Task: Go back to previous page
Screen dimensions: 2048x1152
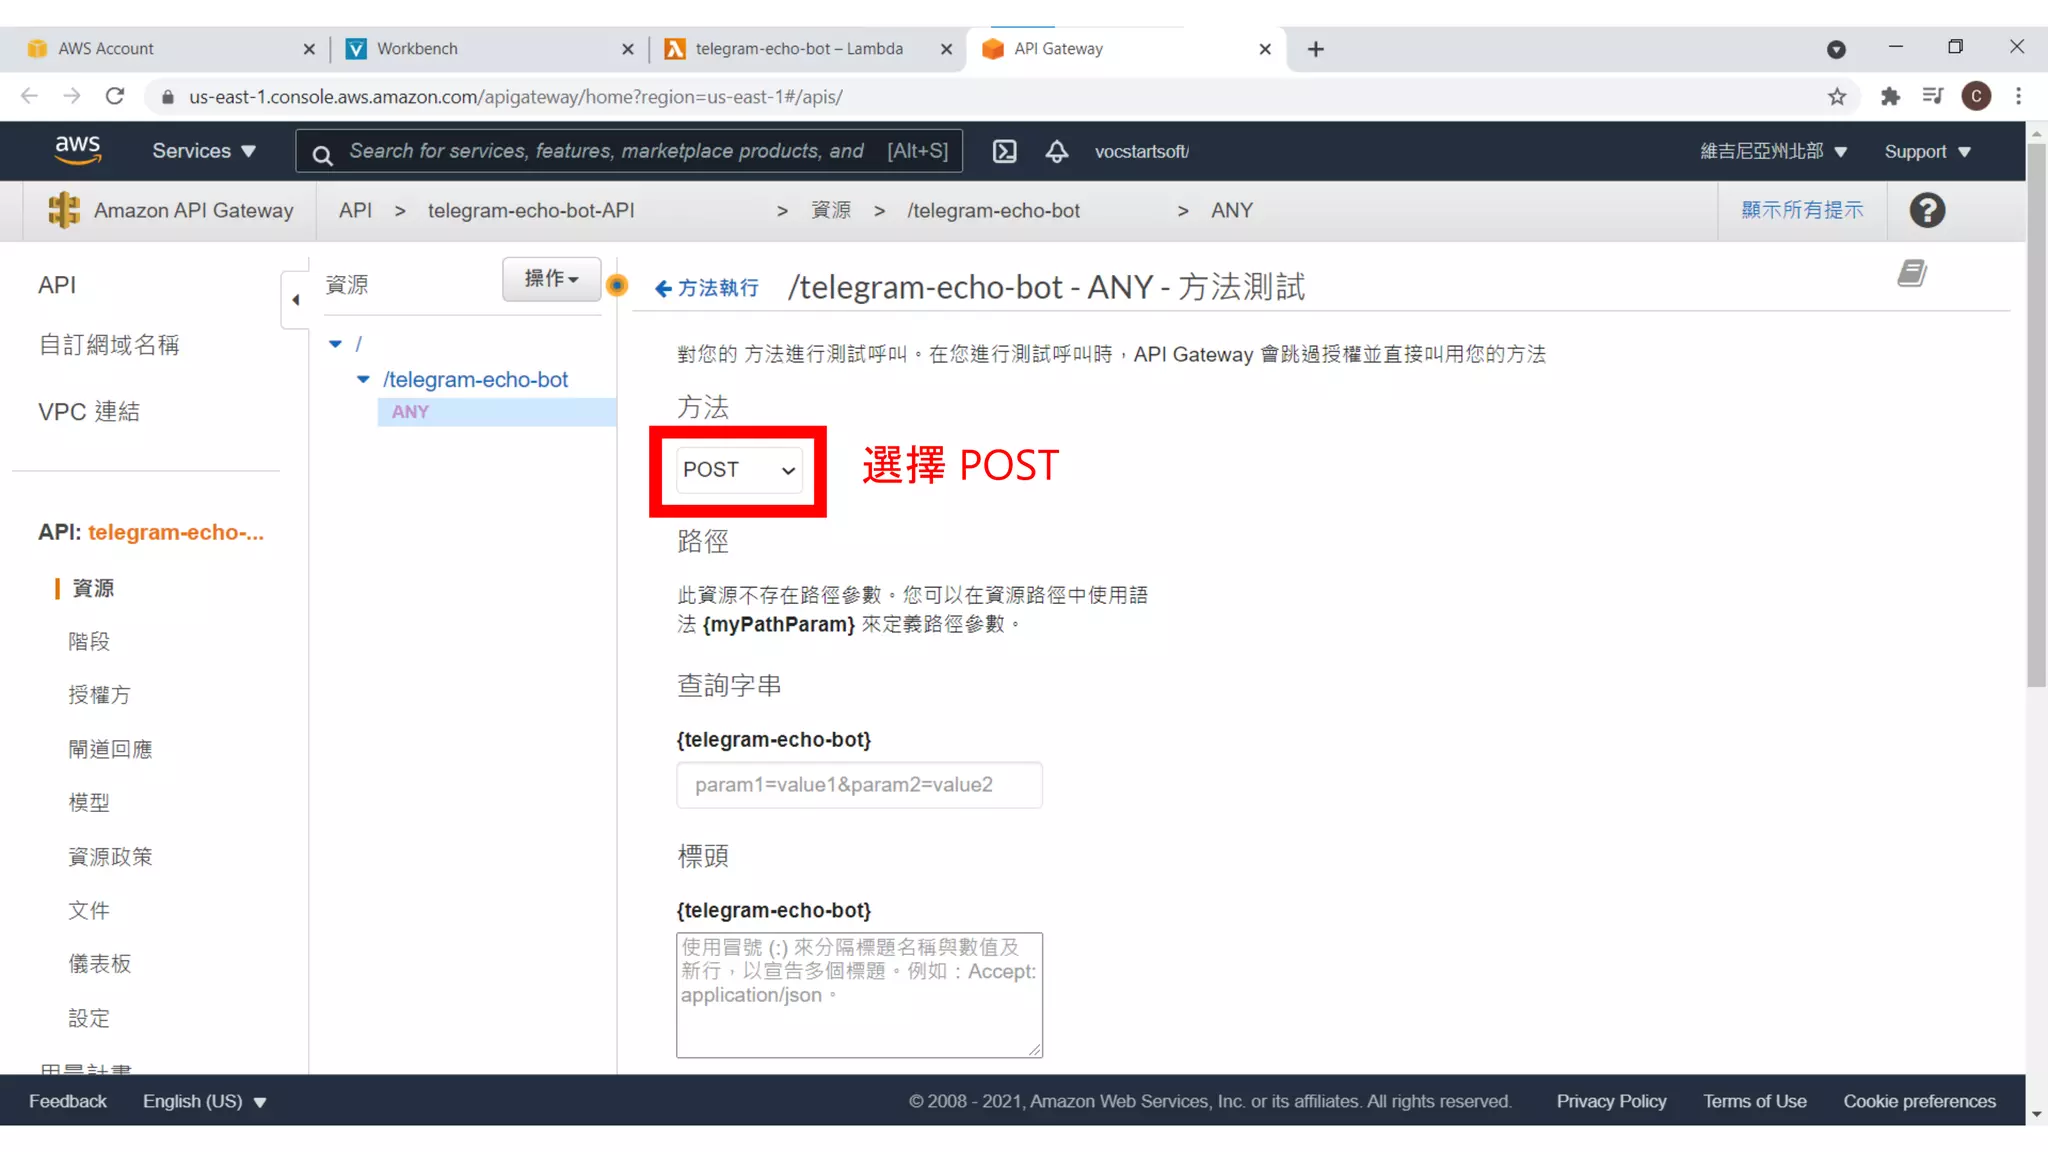Action: click(x=29, y=96)
